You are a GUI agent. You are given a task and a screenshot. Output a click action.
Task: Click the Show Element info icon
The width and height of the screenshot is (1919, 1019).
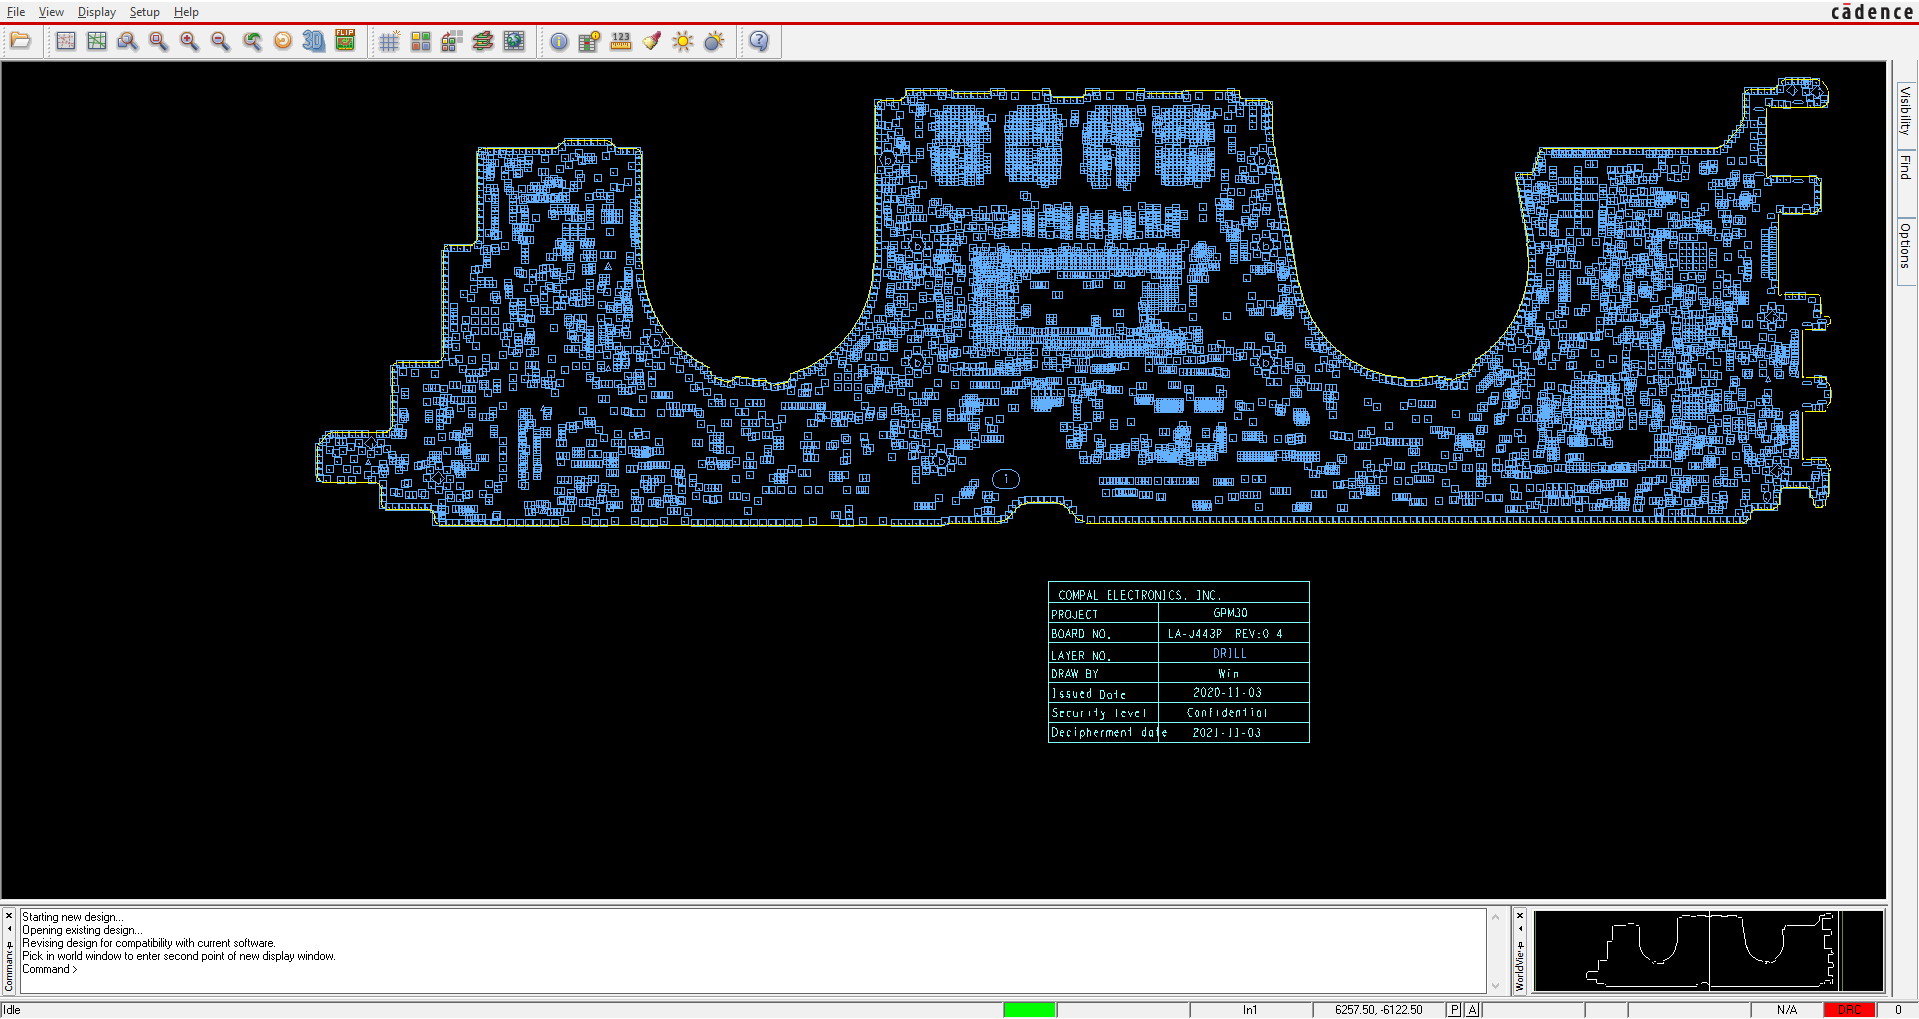coord(559,41)
